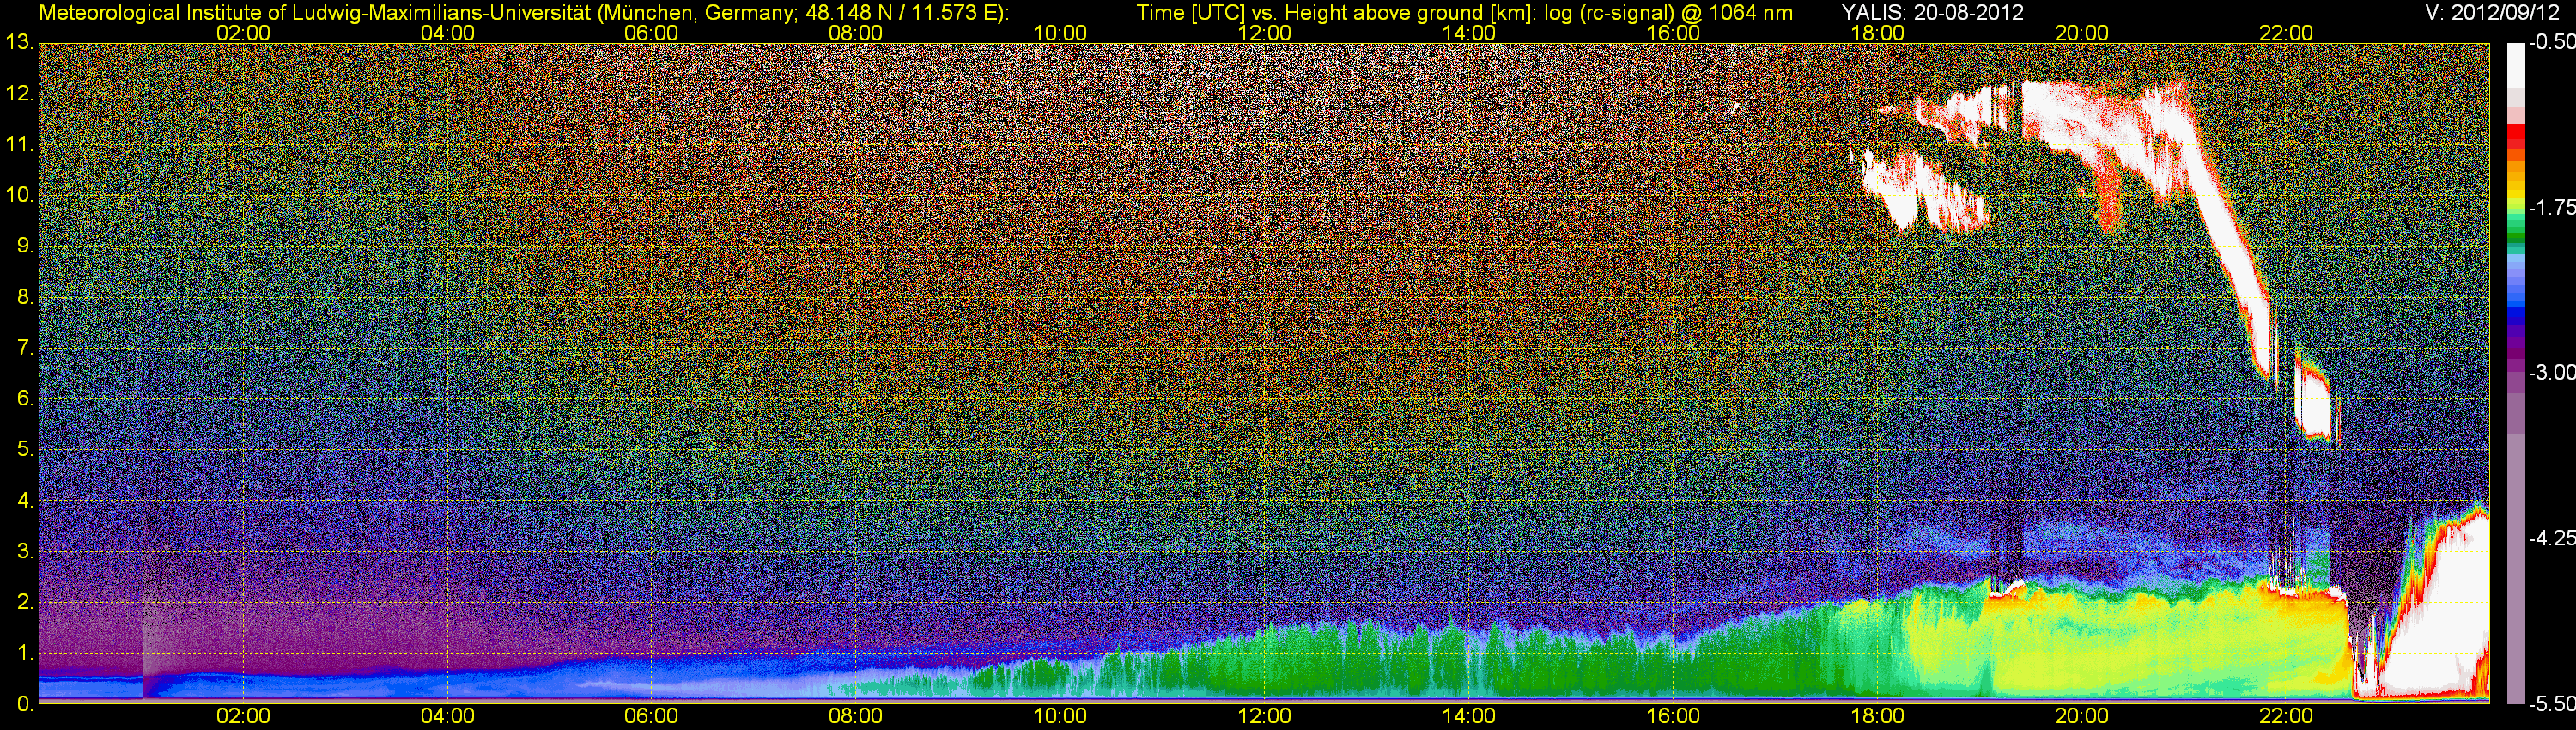Click '10:00' on the upper time axis

tap(1060, 33)
